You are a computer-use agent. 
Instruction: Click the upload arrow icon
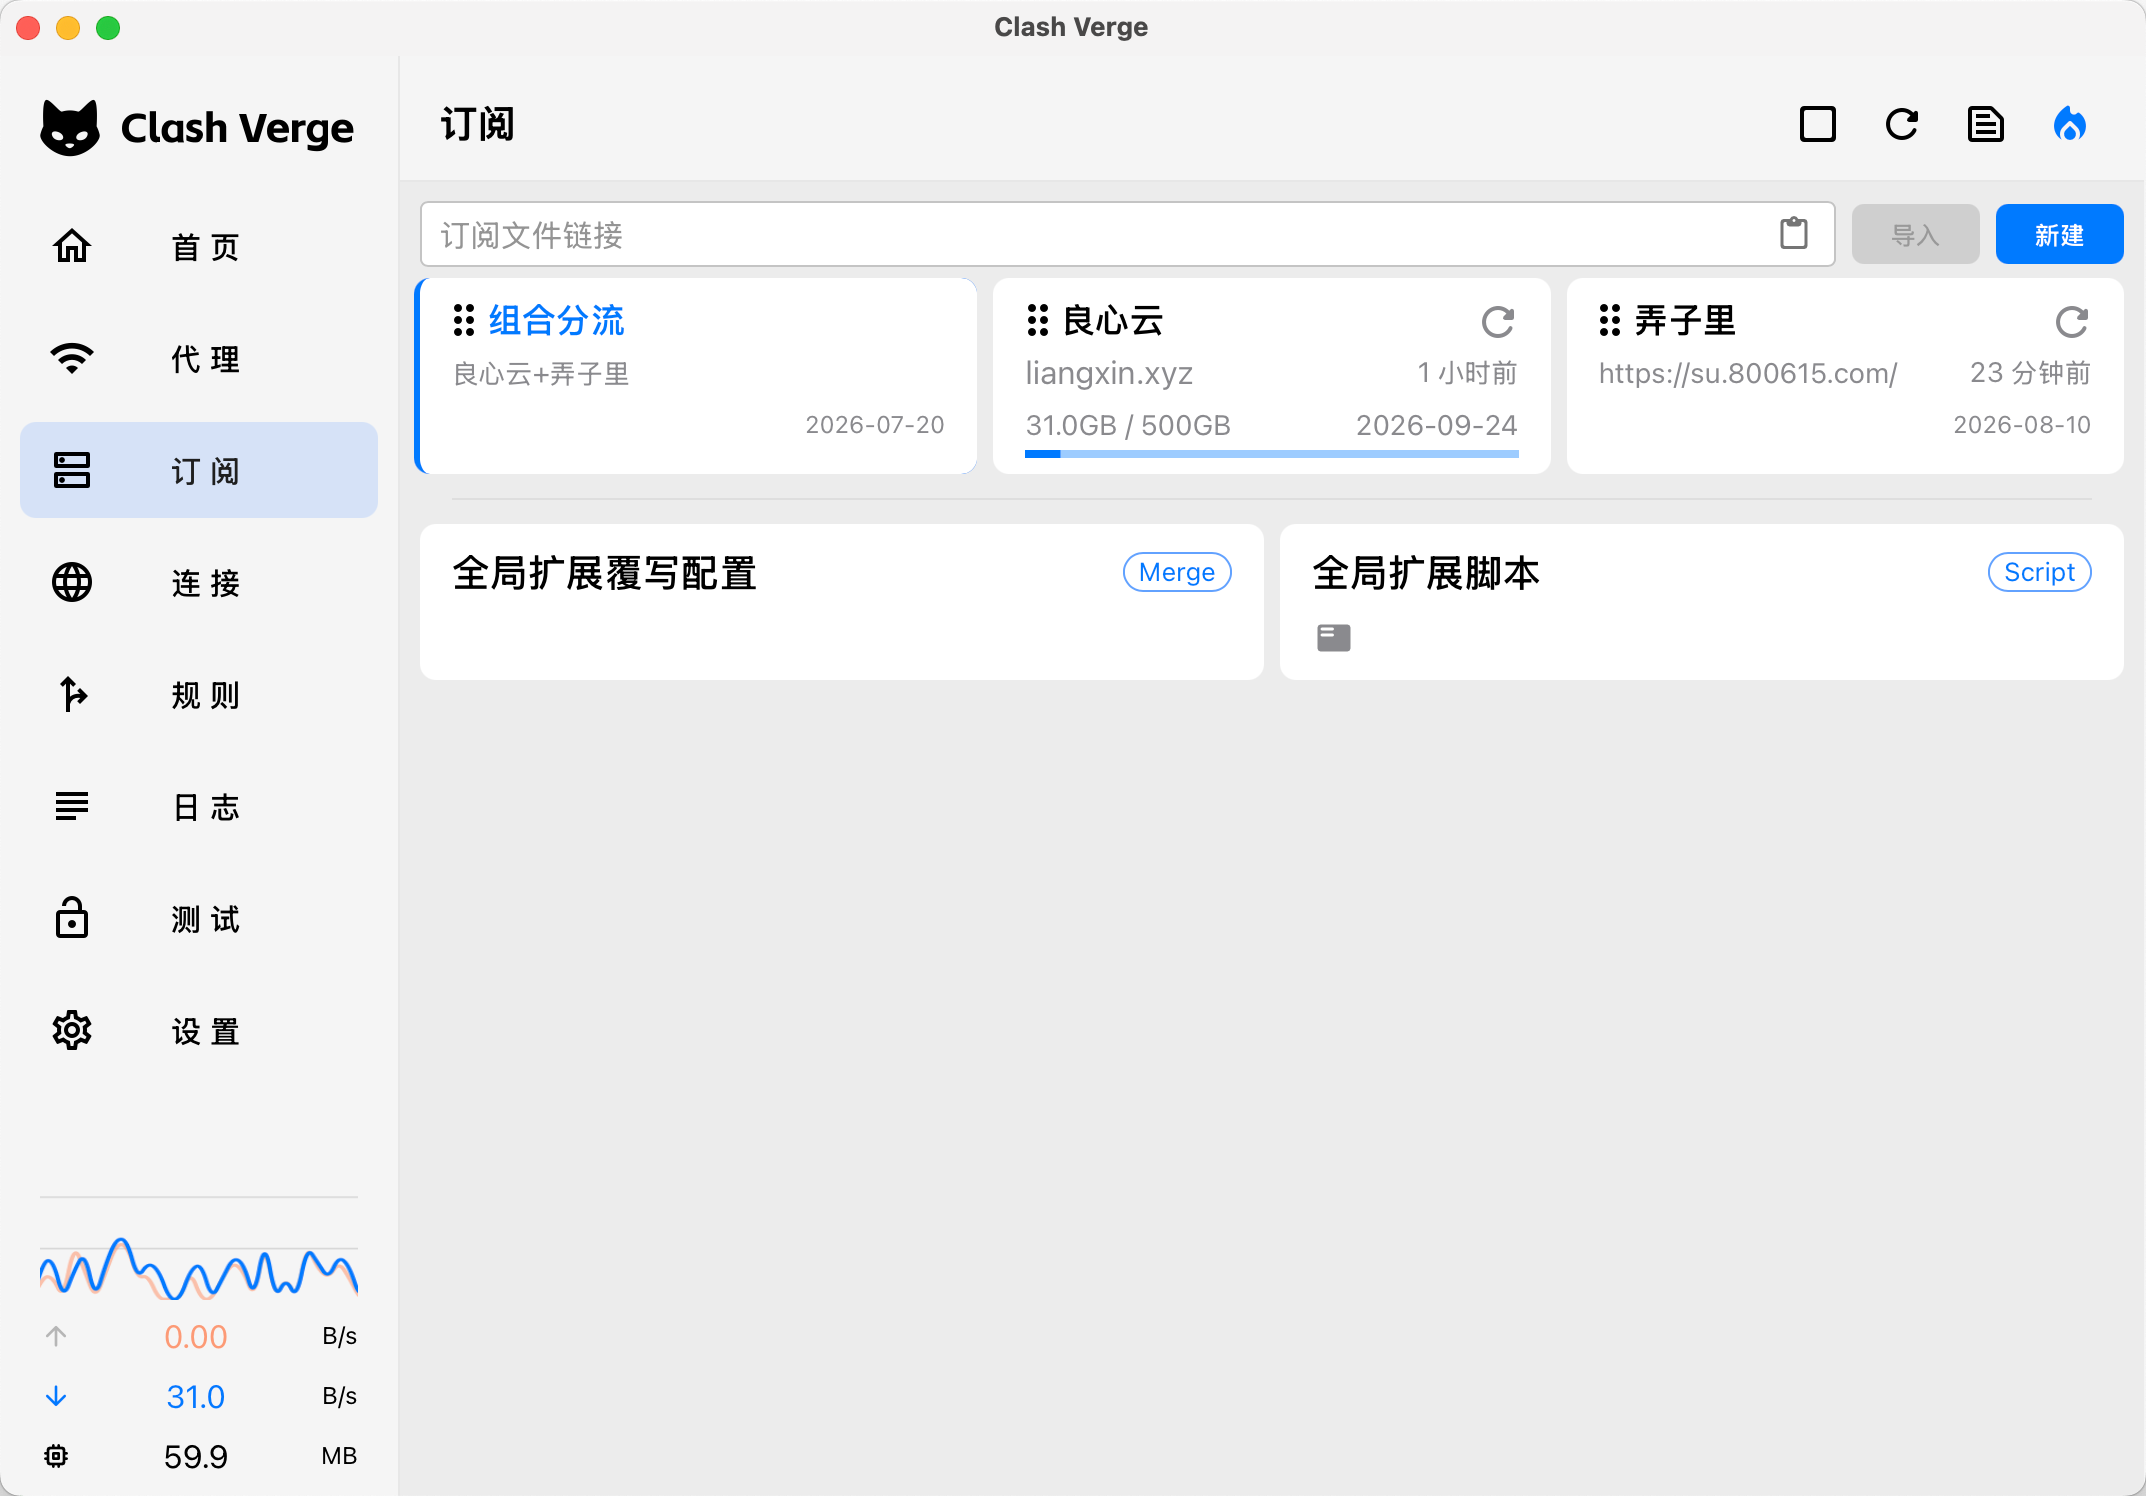[x=56, y=1336]
